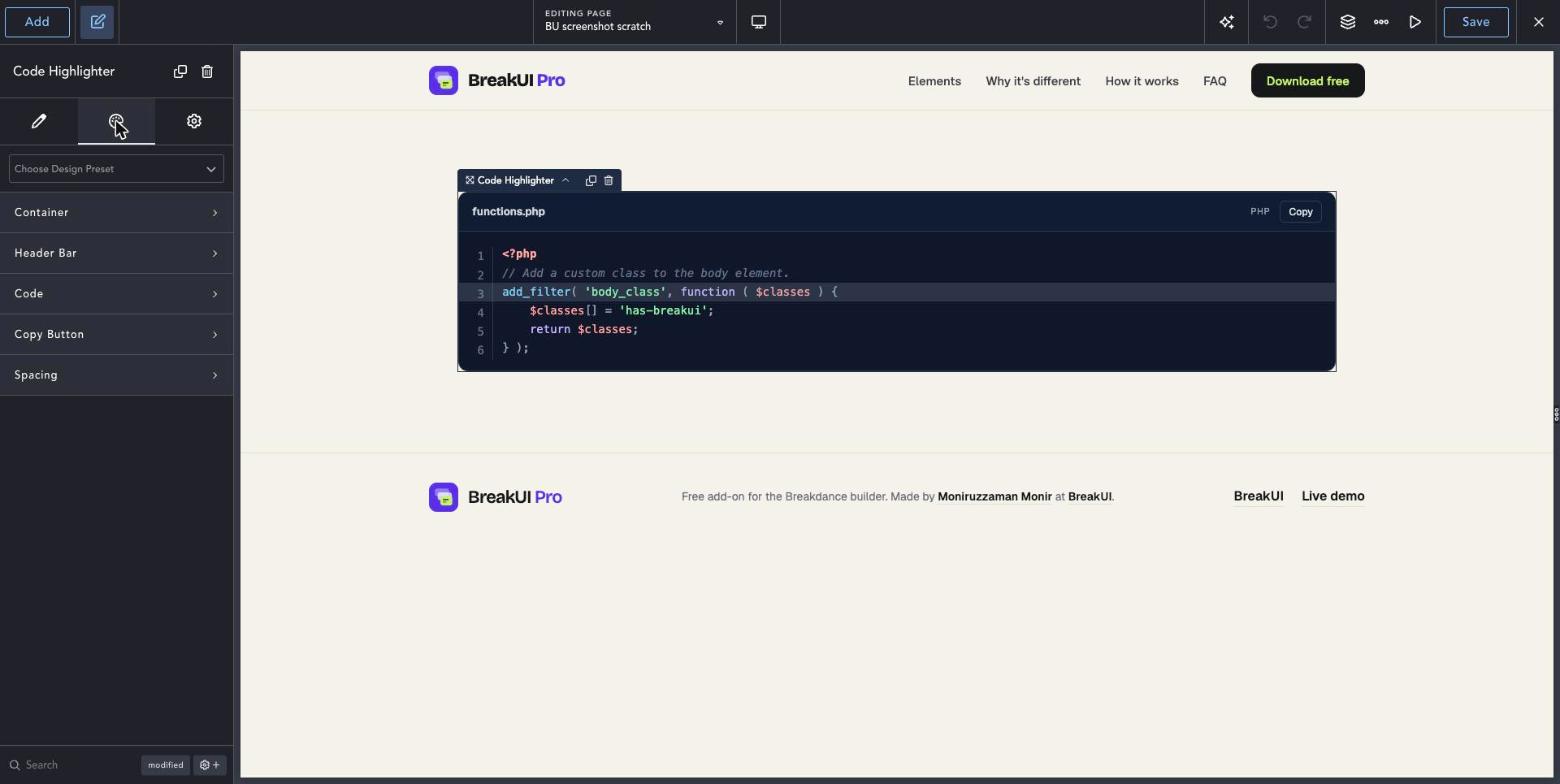Open the How it works link
This screenshot has height=784, width=1560.
pos(1141,81)
